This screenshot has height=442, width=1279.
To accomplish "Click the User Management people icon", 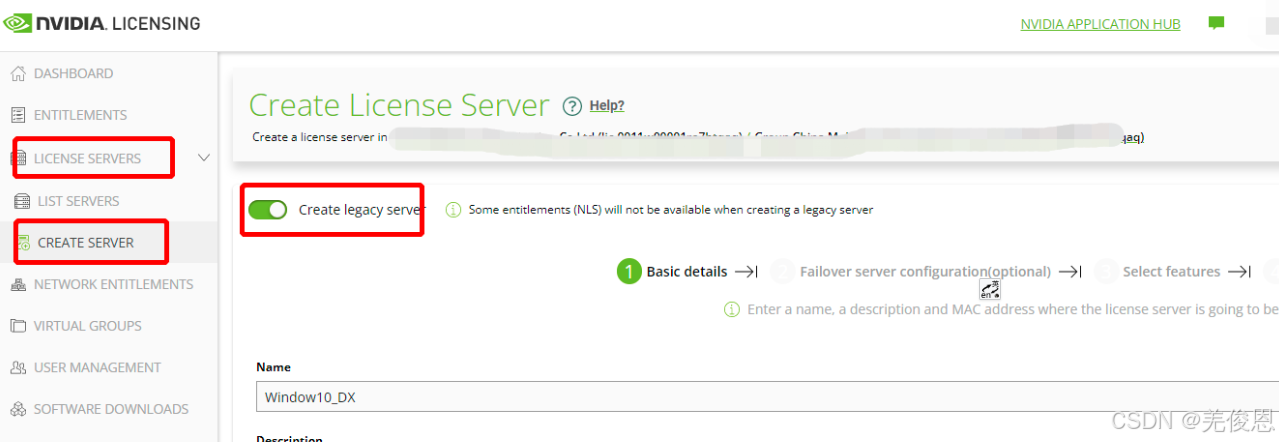I will (17, 368).
